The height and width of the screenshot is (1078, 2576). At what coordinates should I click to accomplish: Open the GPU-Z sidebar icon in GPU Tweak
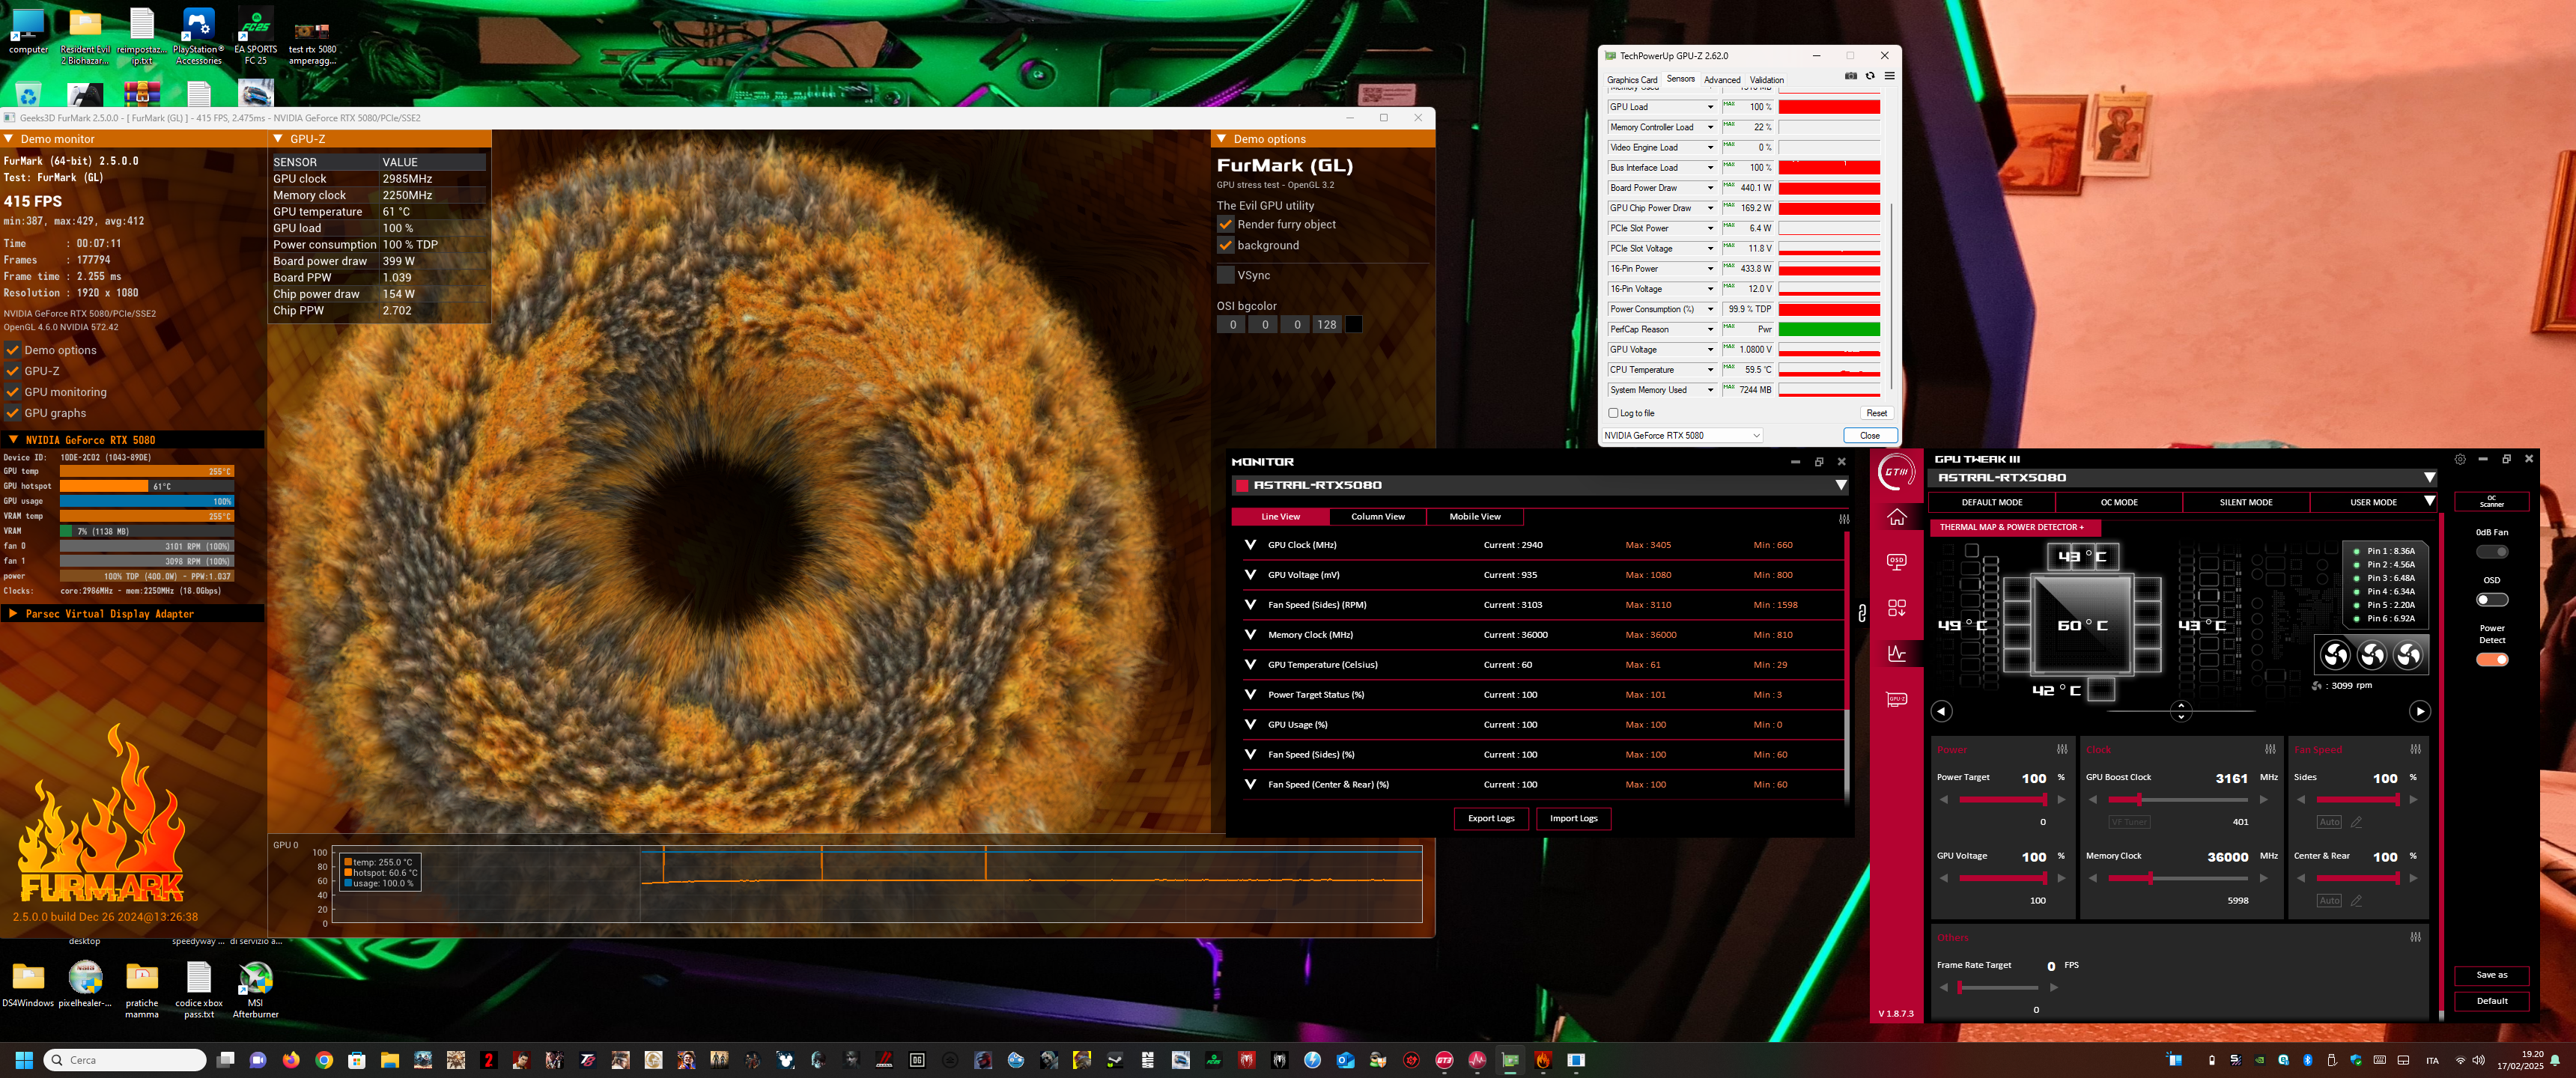pos(1896,699)
